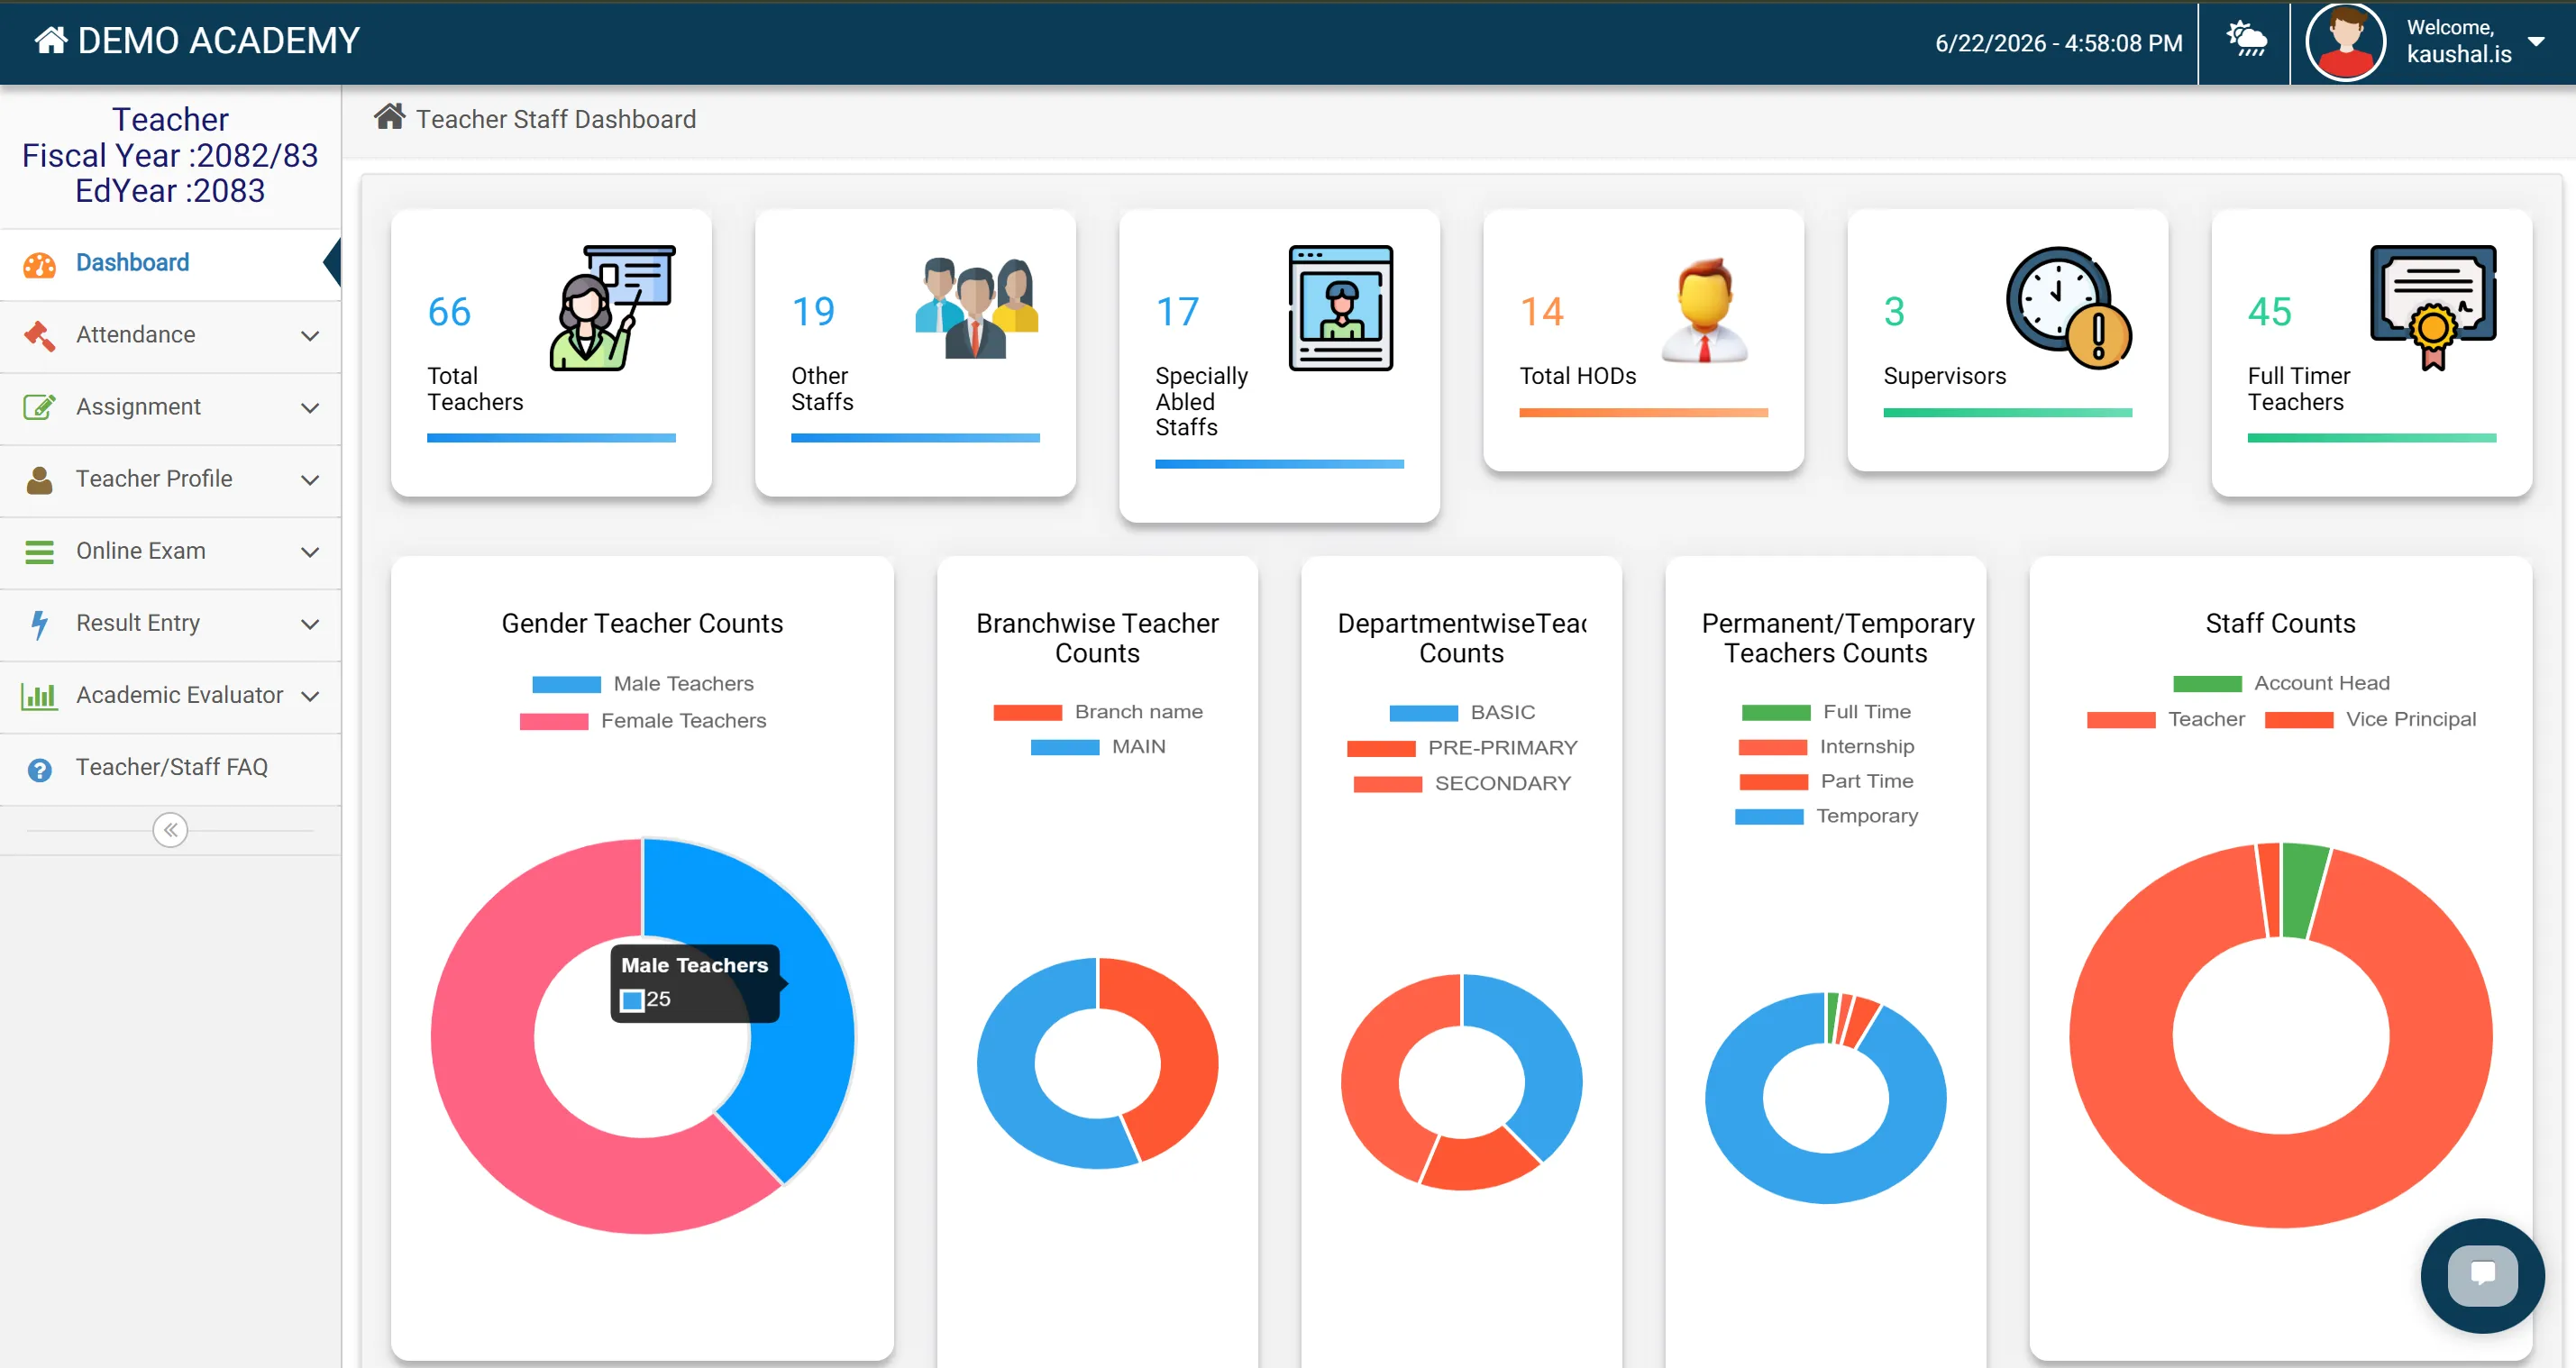The height and width of the screenshot is (1368, 2576).
Task: Toggle Temporary legend entry
Action: pyautogui.click(x=1826, y=816)
